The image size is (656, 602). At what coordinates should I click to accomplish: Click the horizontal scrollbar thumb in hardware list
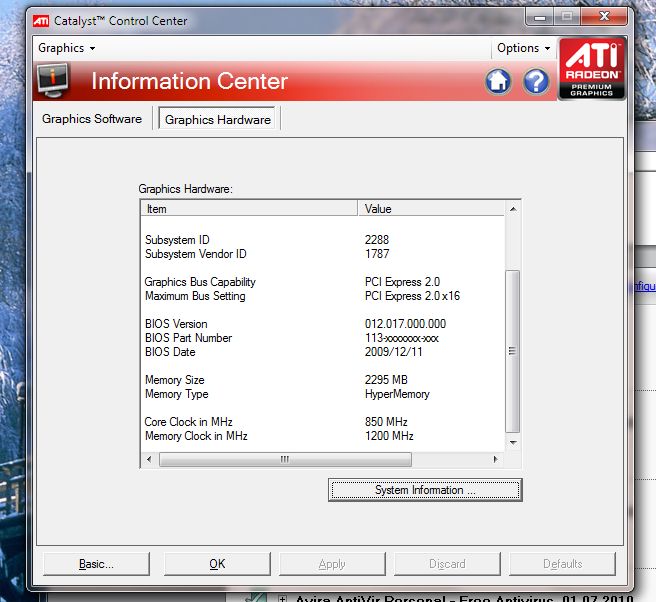click(x=285, y=459)
